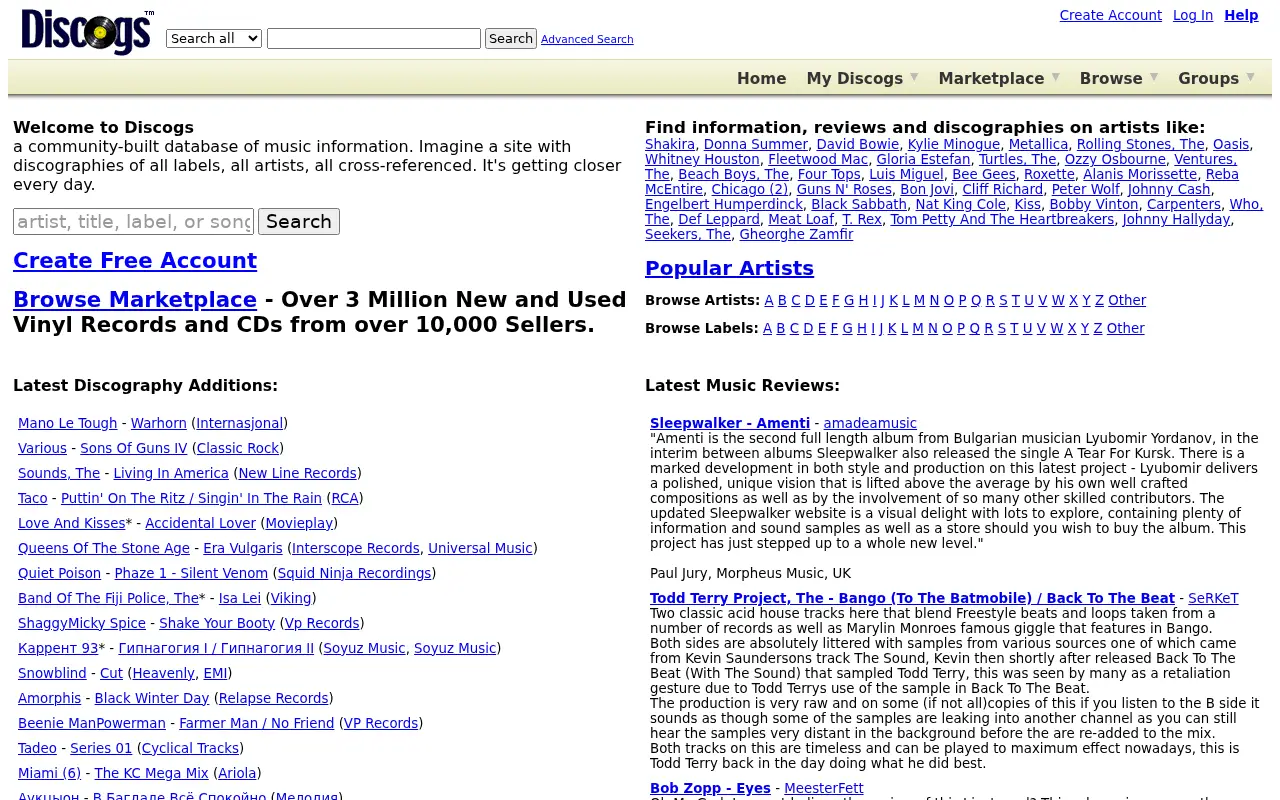Click Create Account at top right
Screen dimensions: 1280x800
pos(1110,15)
